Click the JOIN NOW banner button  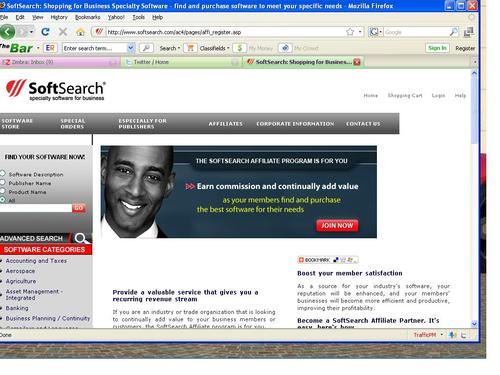[x=337, y=226]
